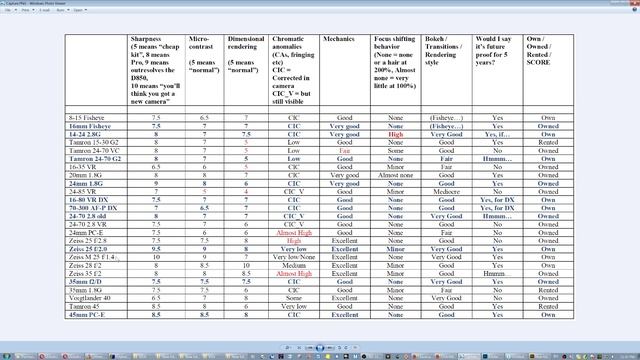Click the Tamron 24-70 G2 row label
640x360 pixels.
click(x=95, y=159)
